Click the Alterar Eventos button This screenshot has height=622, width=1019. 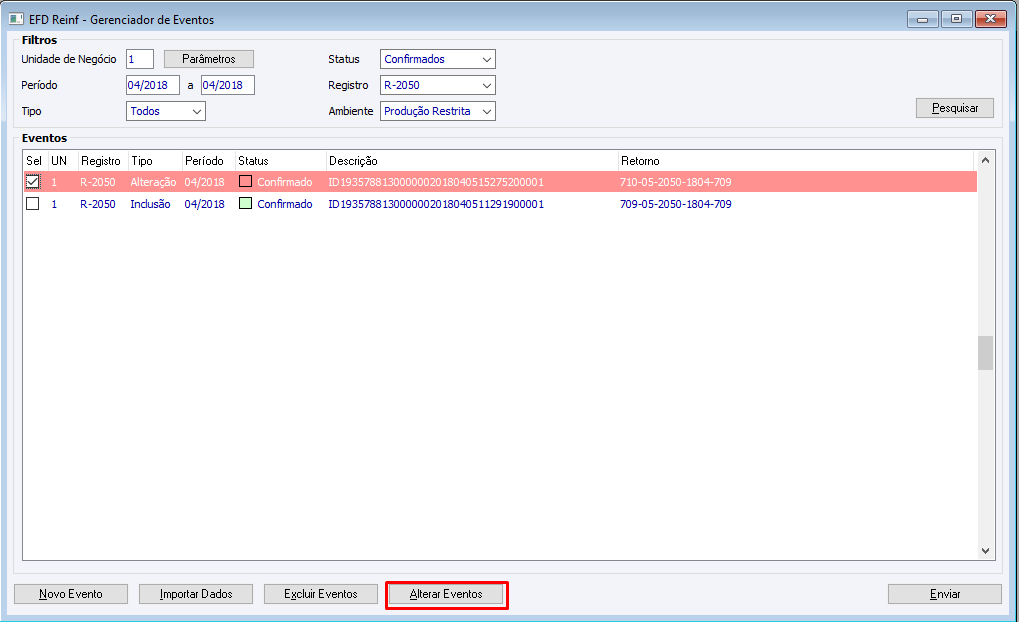pos(446,594)
